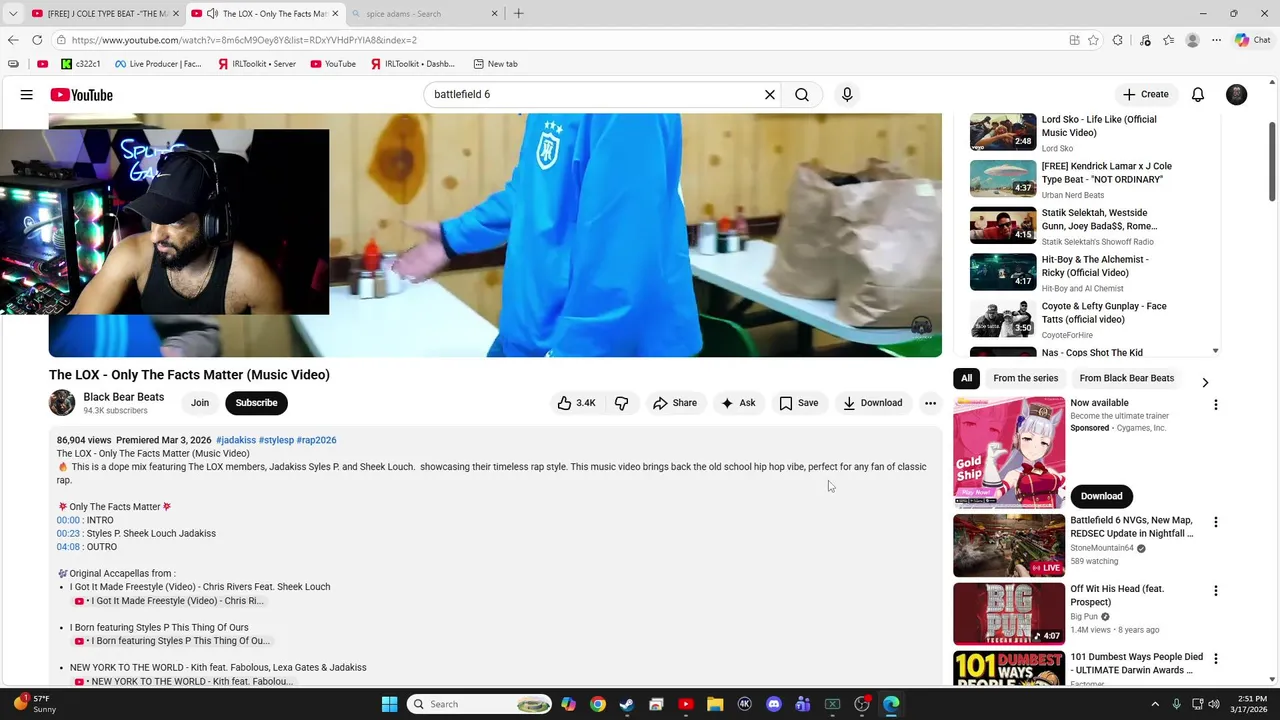
Task: Open the #rap2026 hashtag
Action: click(x=316, y=440)
